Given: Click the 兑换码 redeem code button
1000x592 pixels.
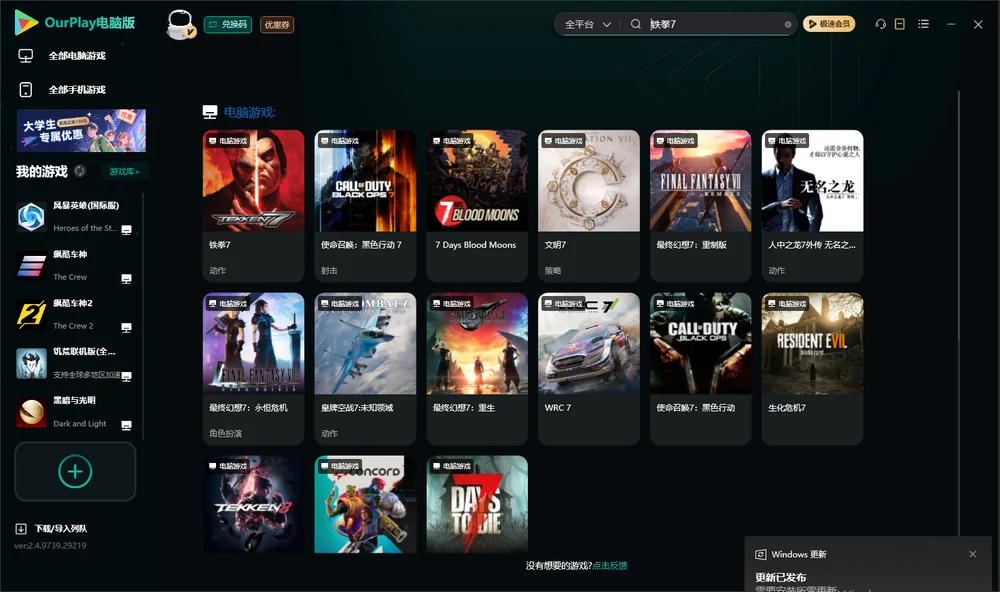Looking at the screenshot, I should click(228, 24).
